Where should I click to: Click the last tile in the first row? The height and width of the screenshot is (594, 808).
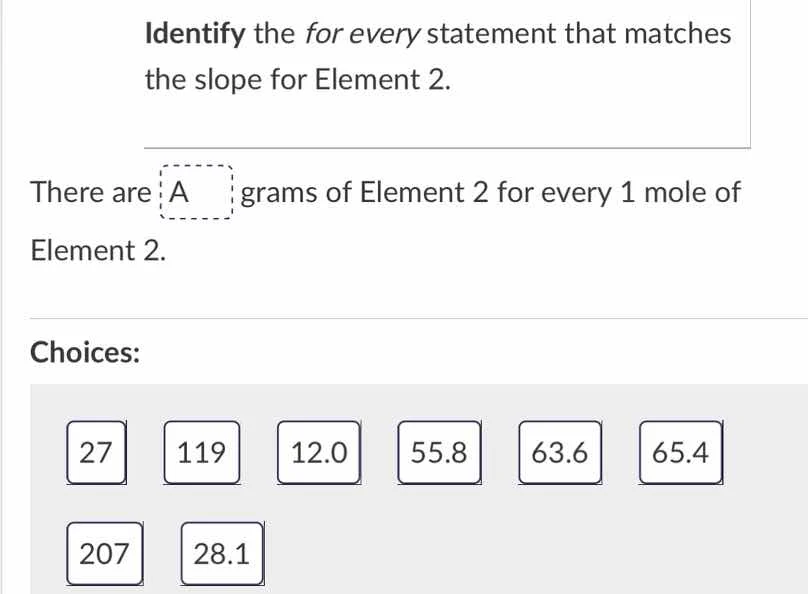click(x=679, y=453)
